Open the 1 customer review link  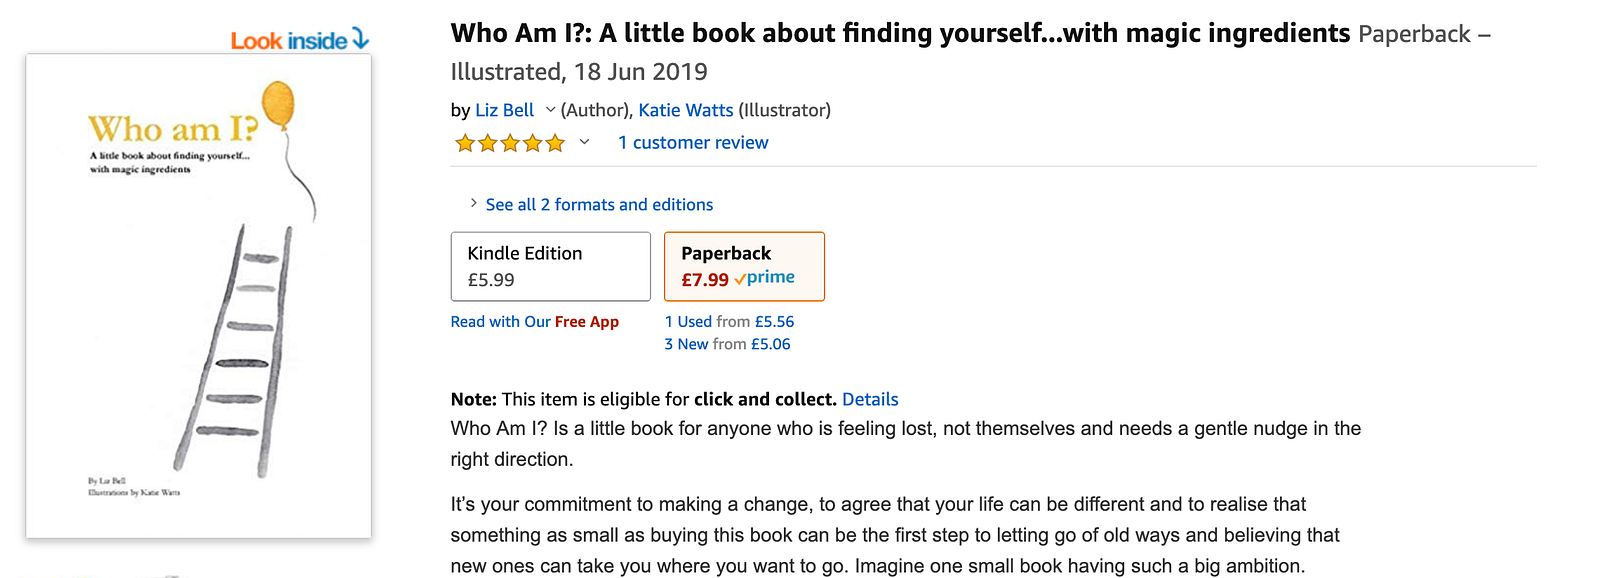692,143
